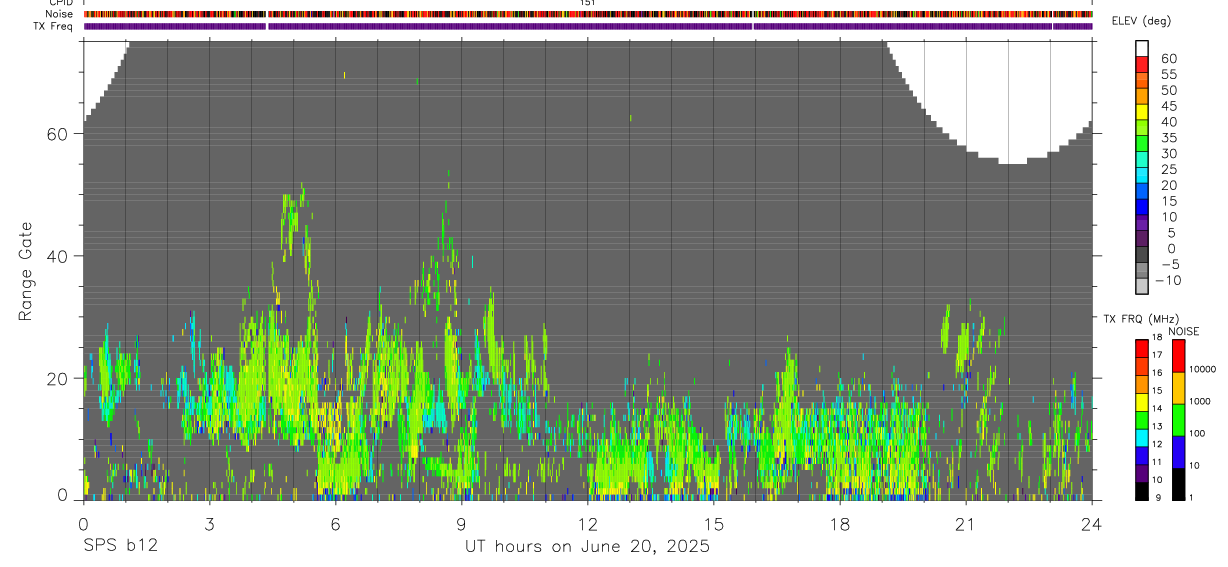Click the green 100 noise level swatch

1178,420
